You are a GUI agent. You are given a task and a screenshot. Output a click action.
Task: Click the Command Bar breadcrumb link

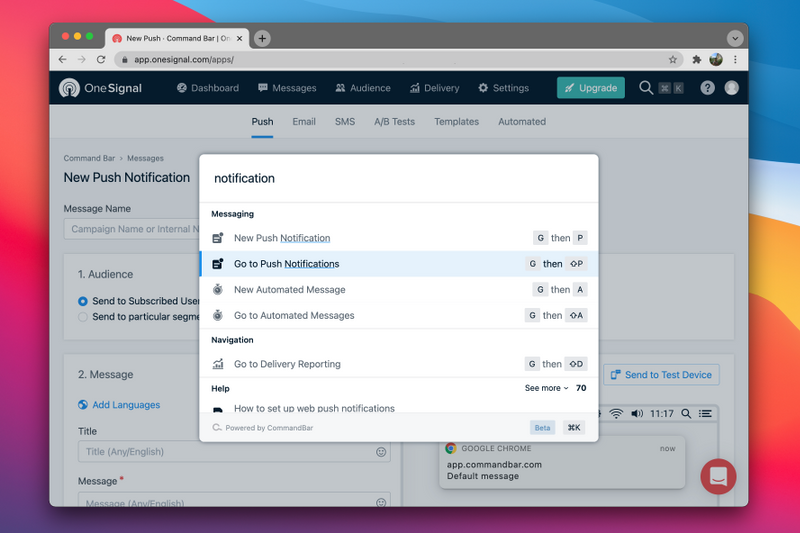89,158
